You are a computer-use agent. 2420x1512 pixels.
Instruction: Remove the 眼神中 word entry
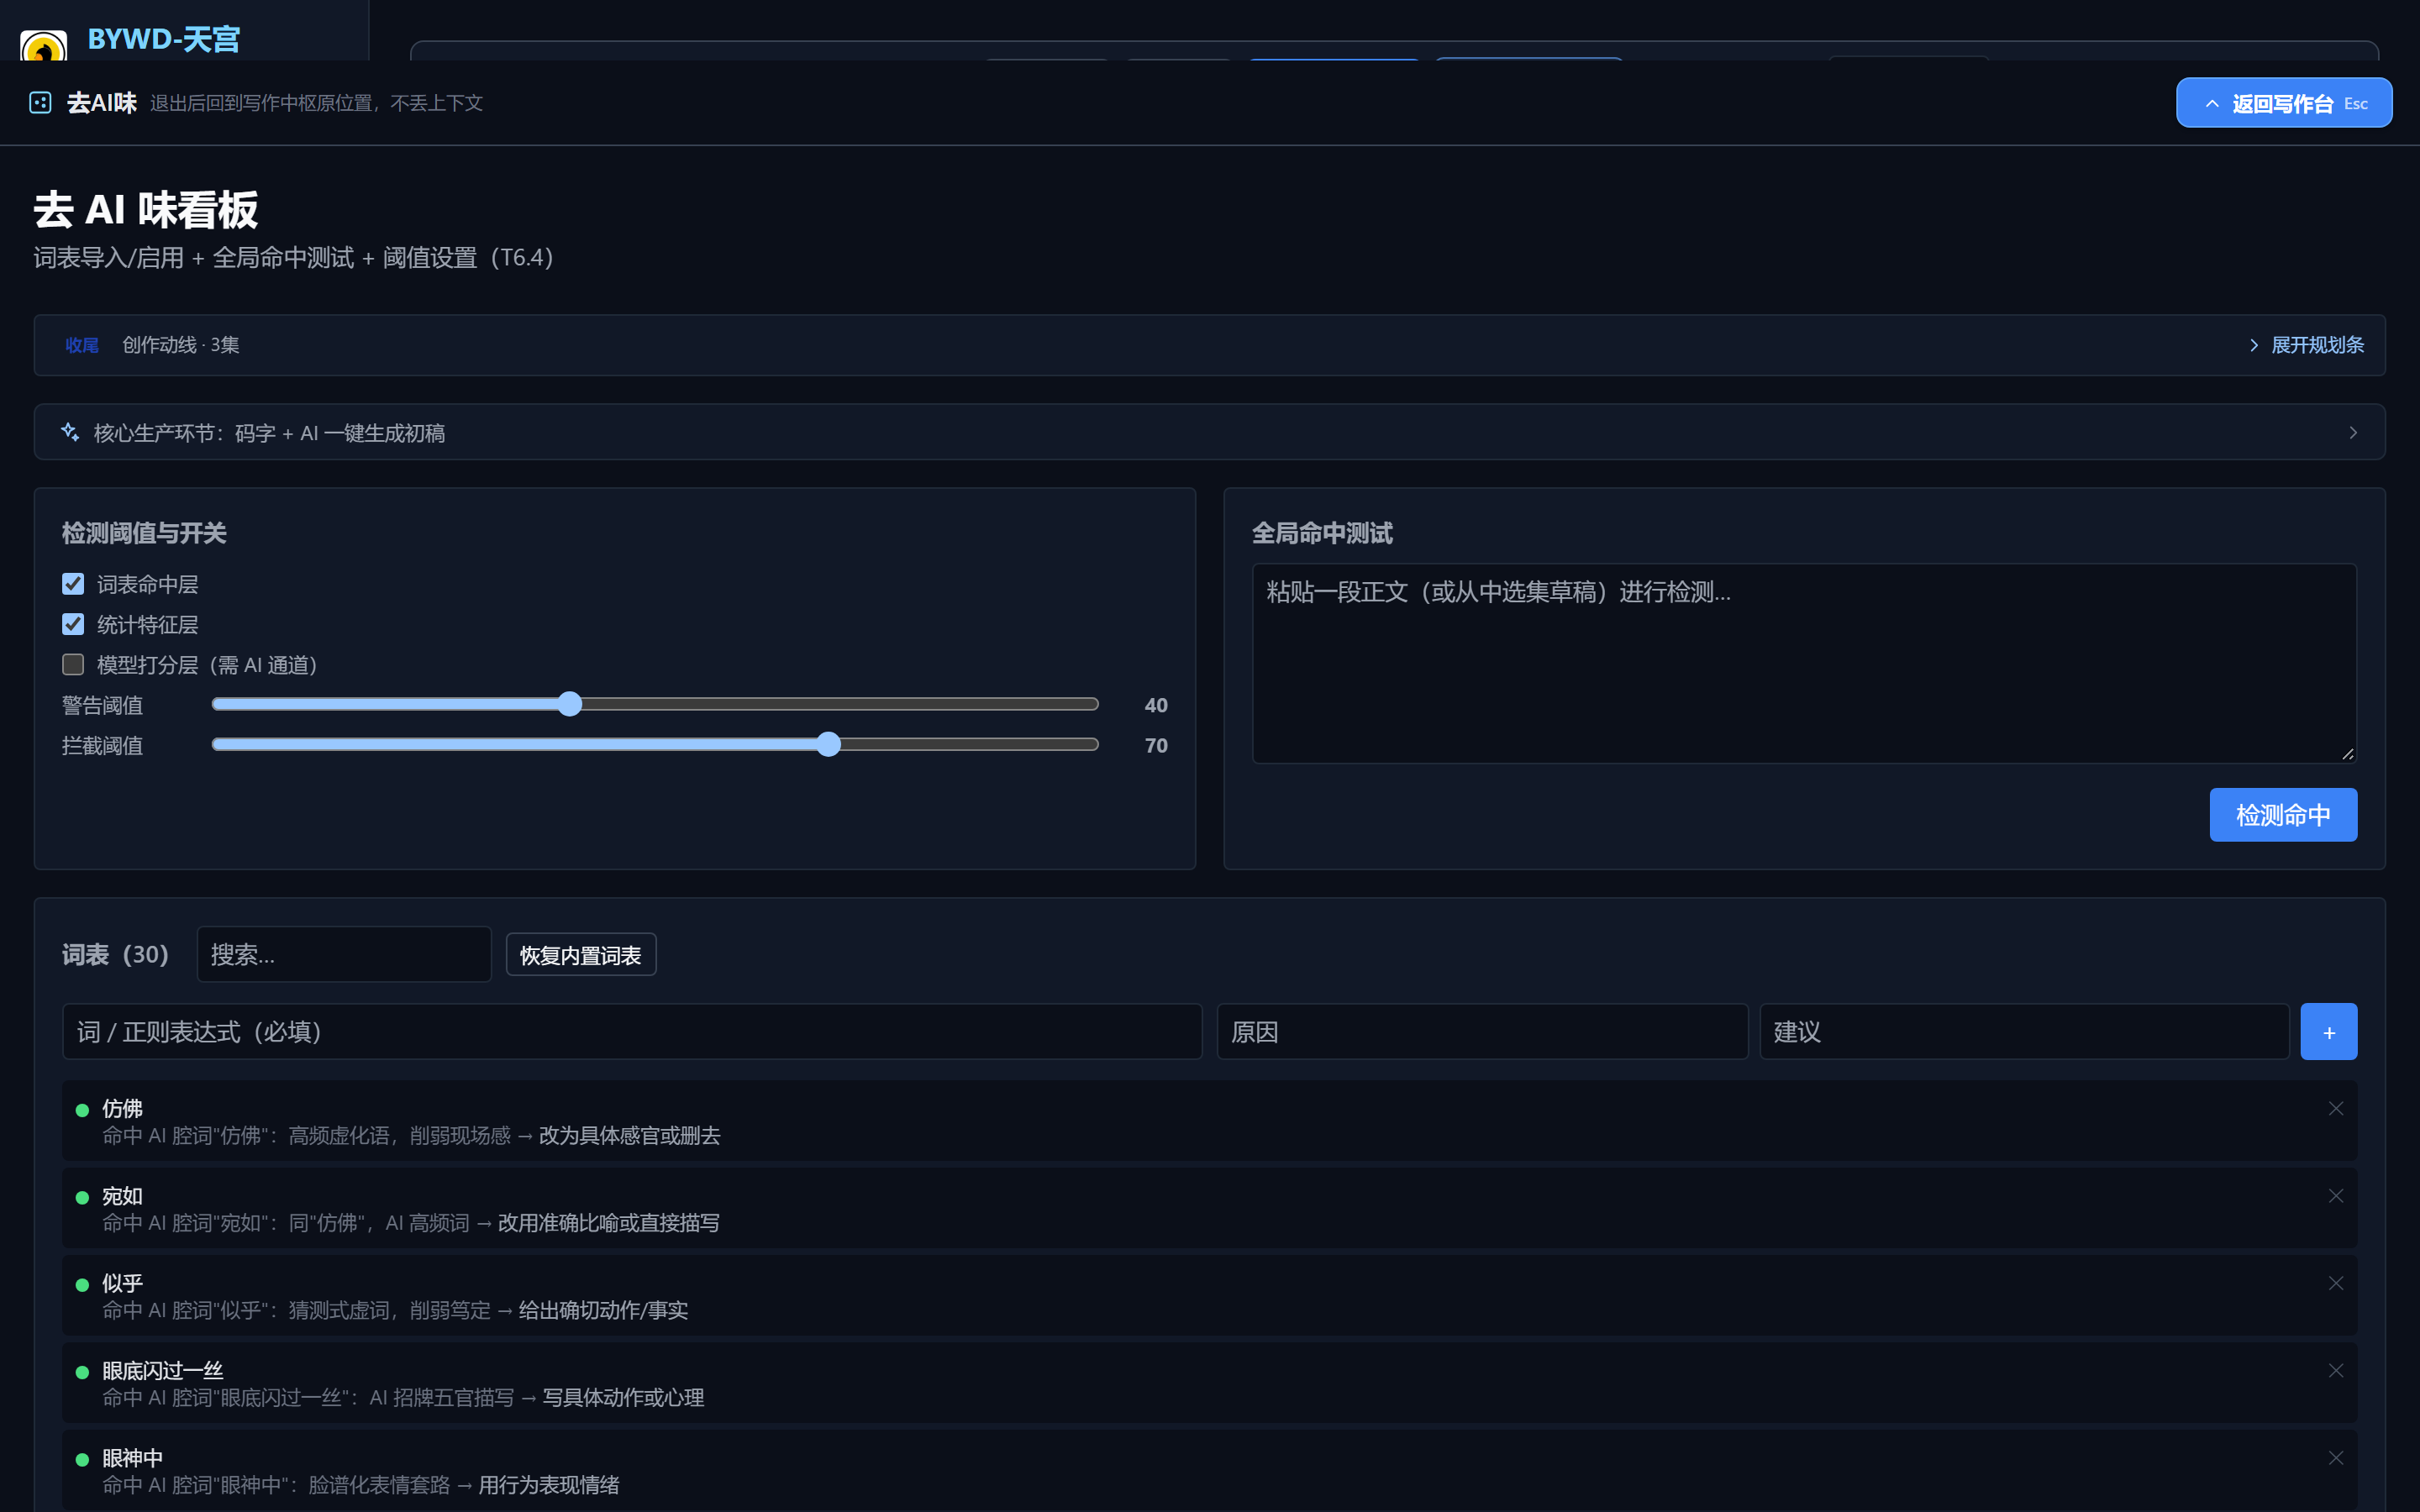click(2335, 1458)
